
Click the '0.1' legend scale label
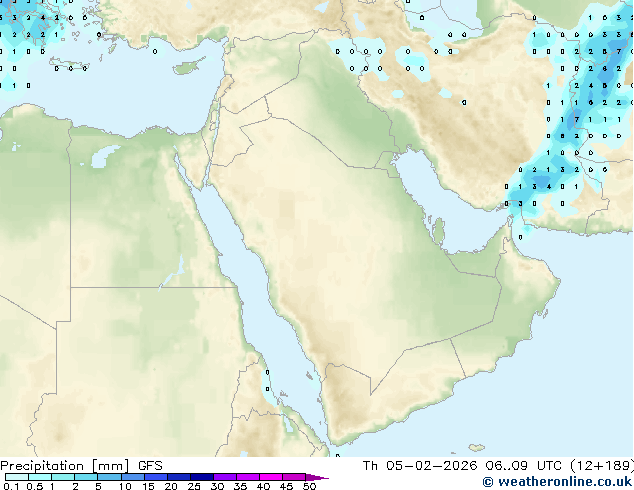11,486
